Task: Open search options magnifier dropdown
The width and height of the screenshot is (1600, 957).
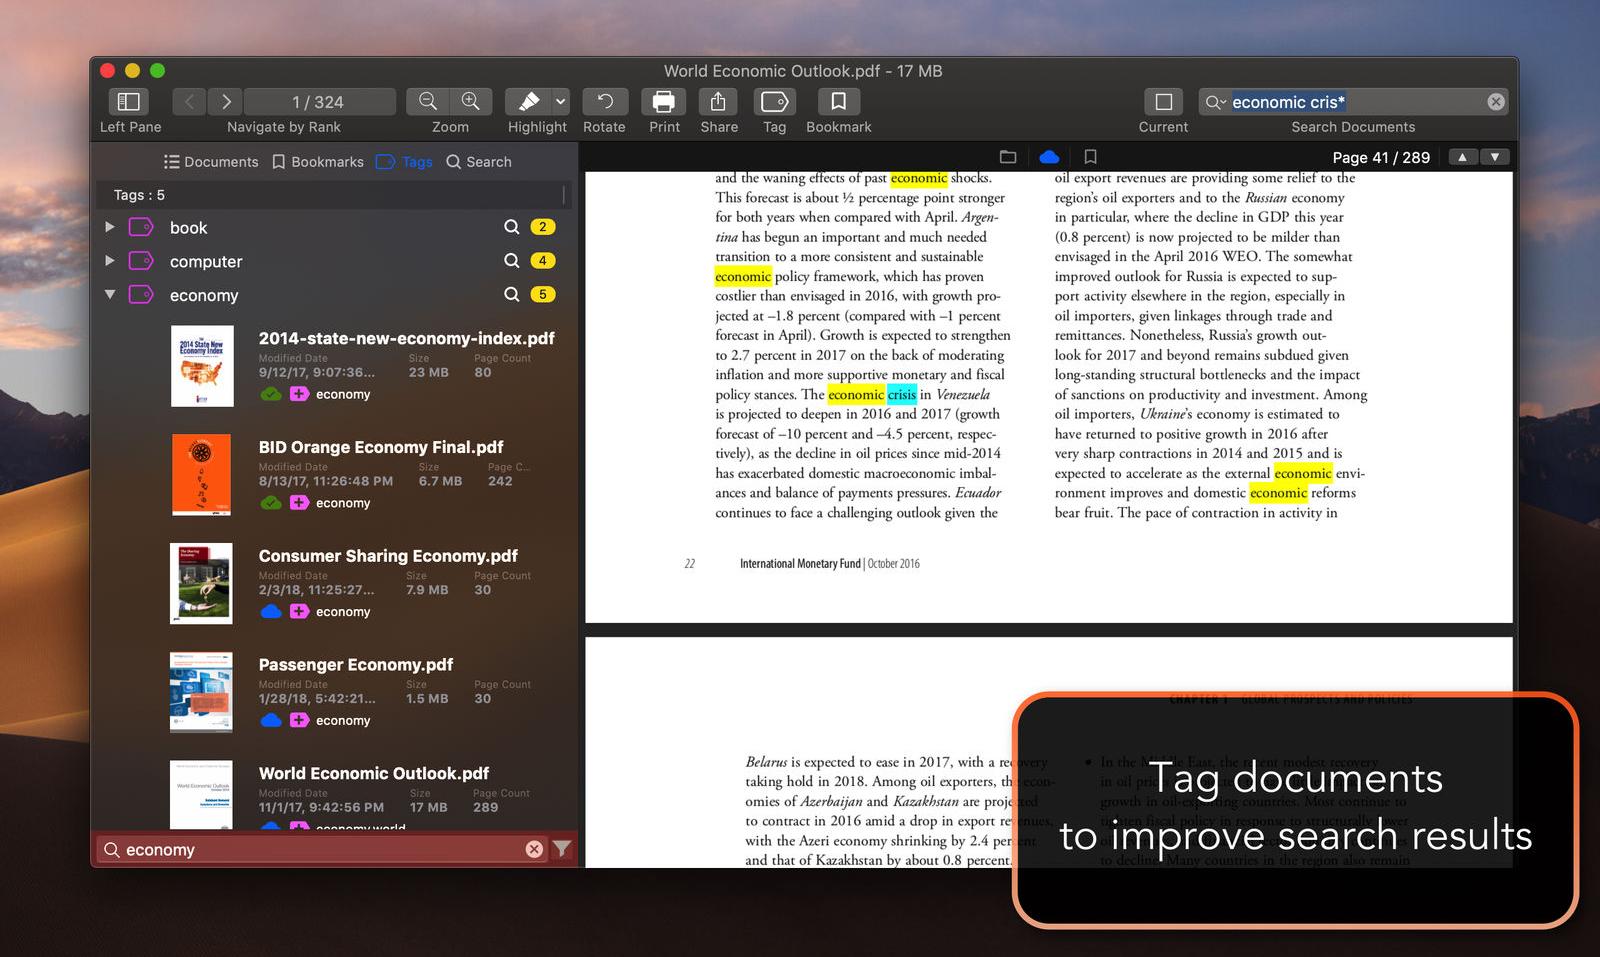Action: point(1215,102)
